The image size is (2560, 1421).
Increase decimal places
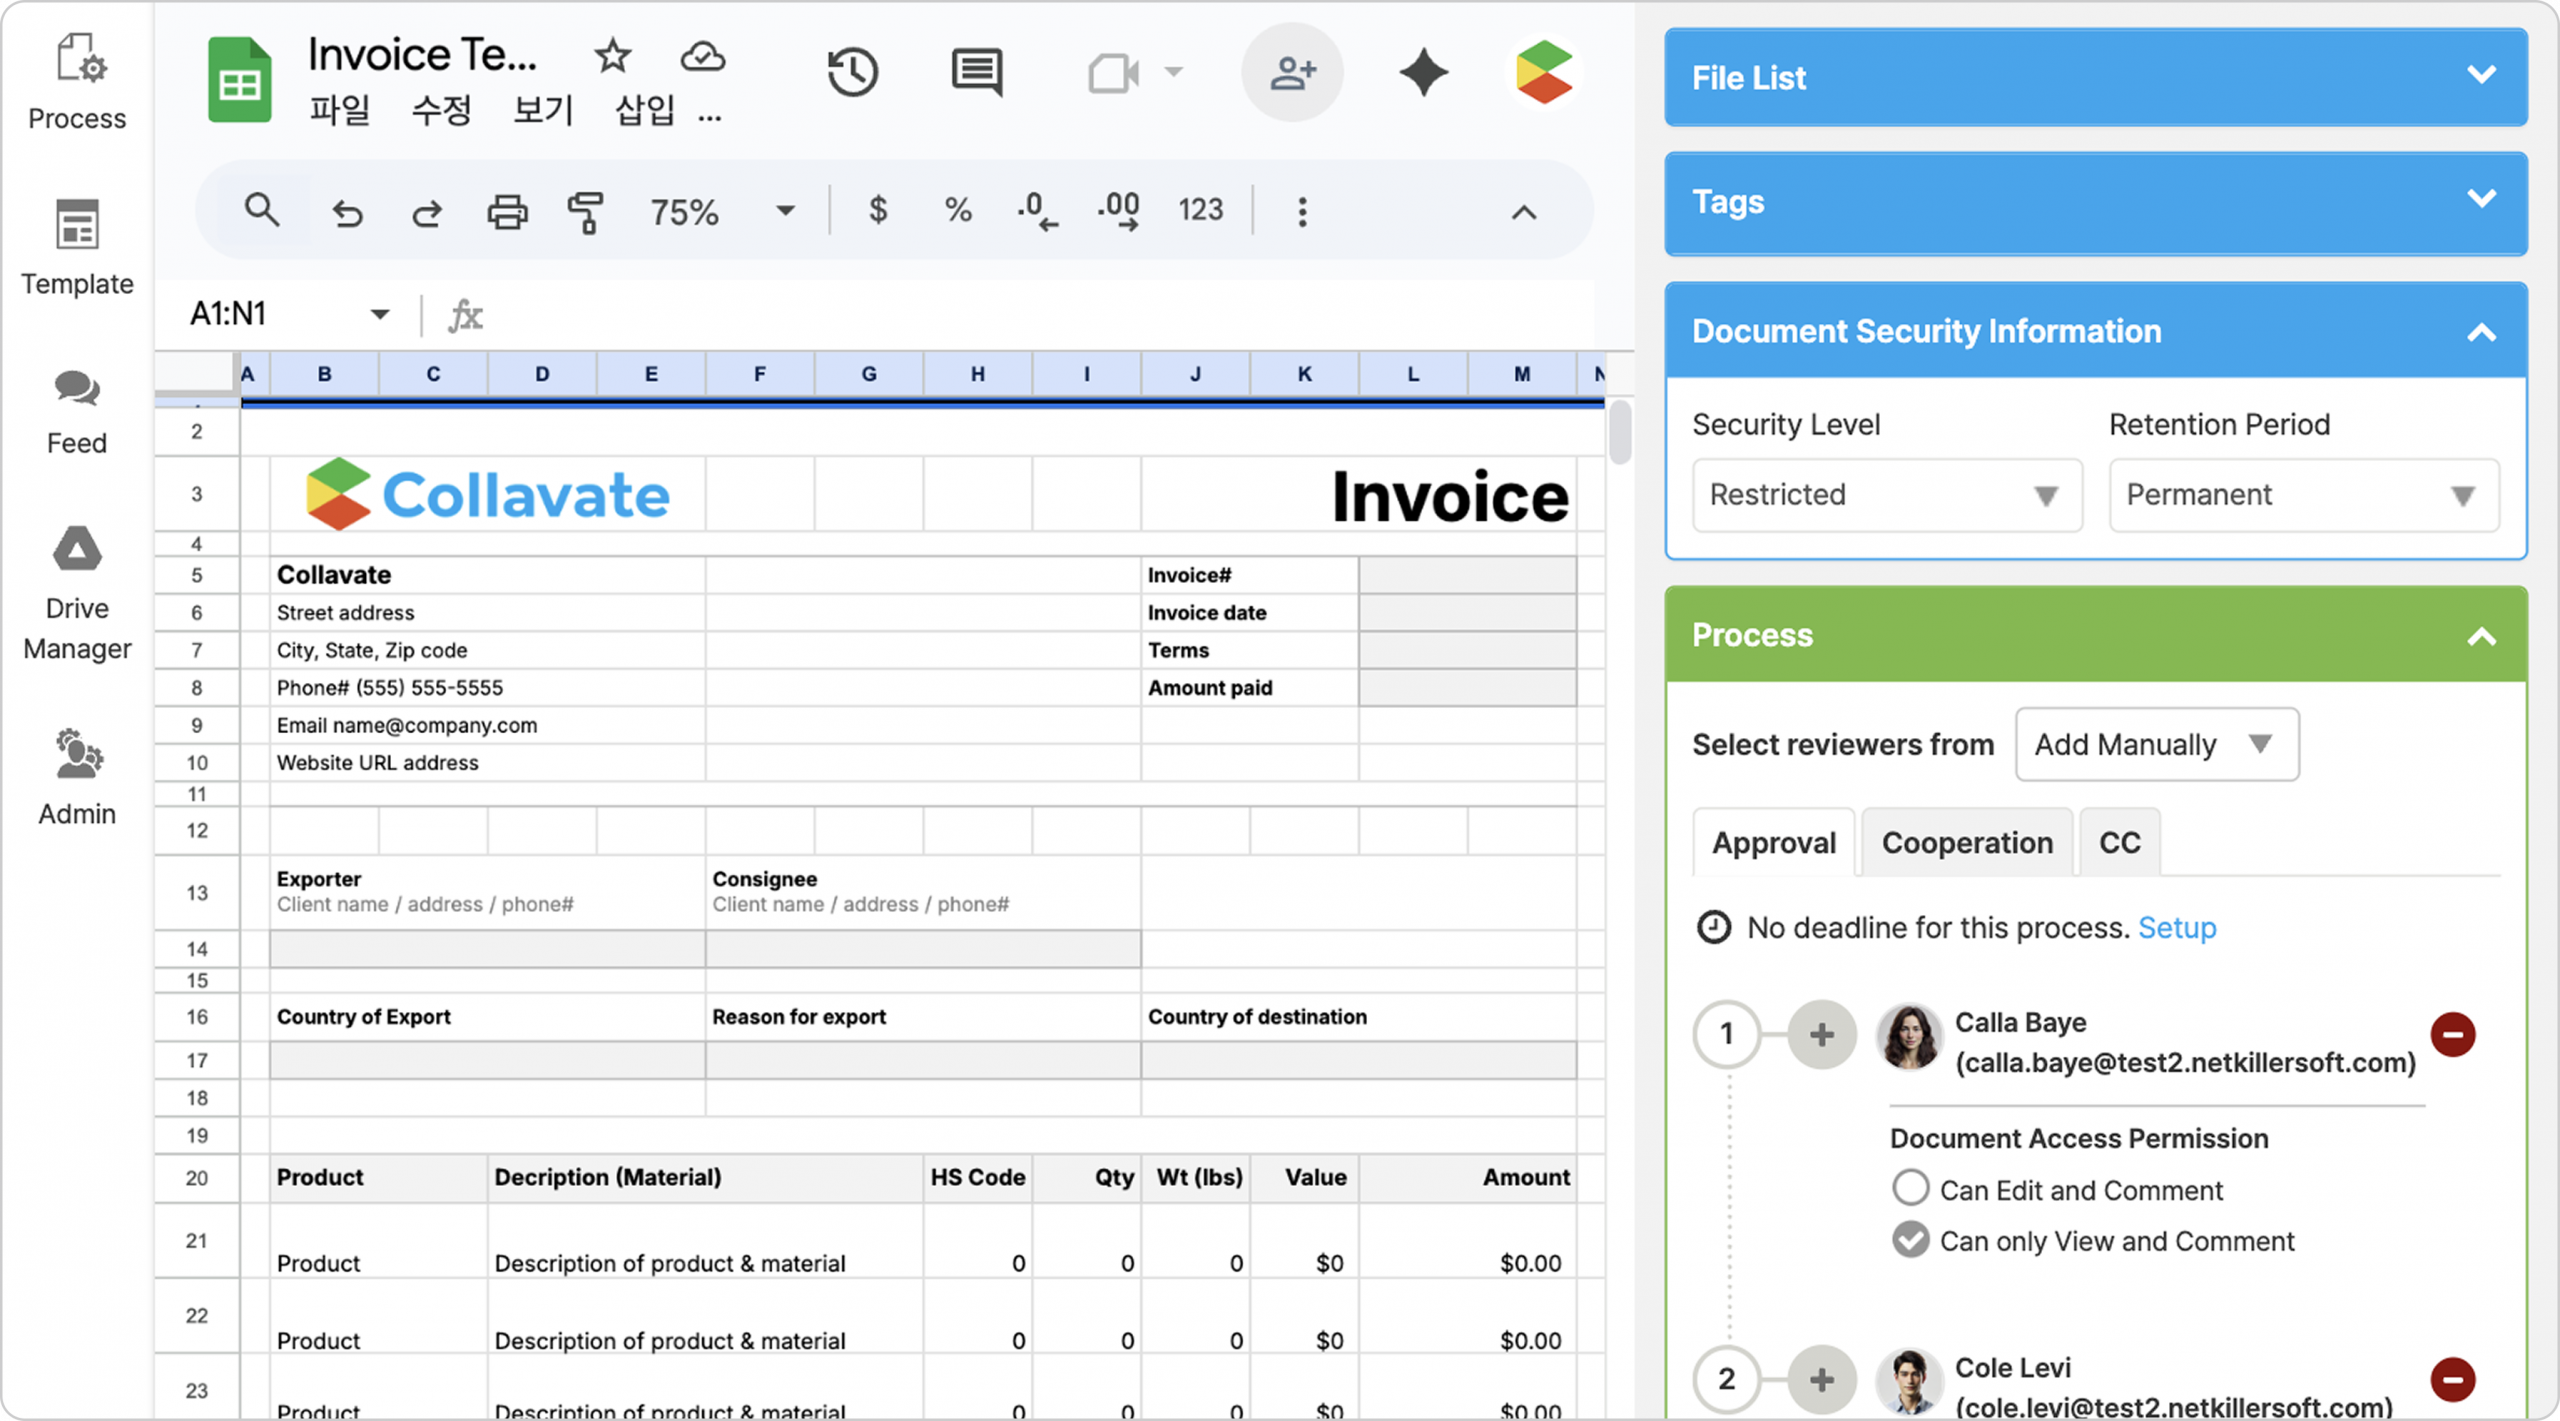1118,211
